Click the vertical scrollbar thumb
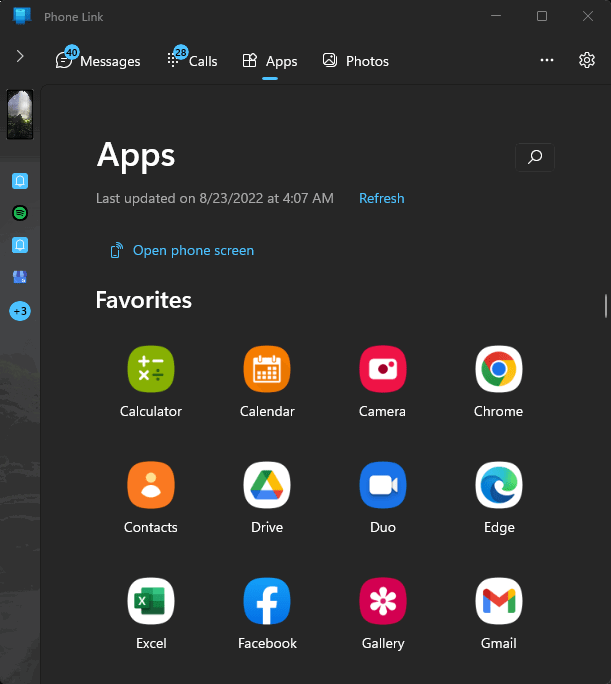This screenshot has width=611, height=684. coord(605,306)
